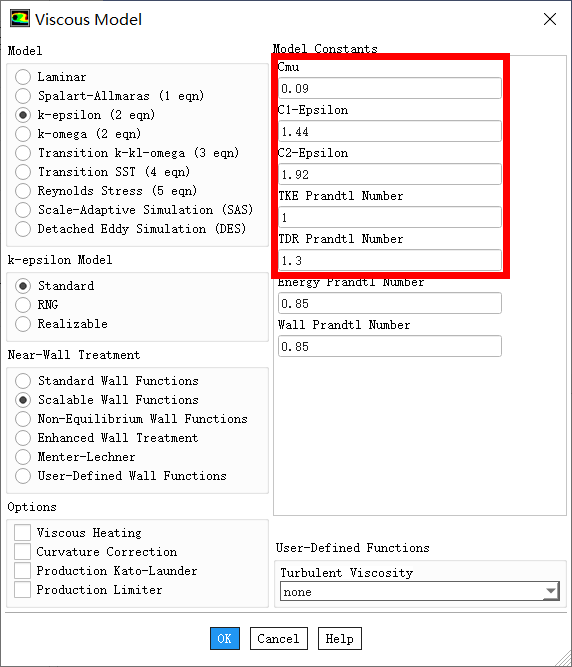The image size is (572, 667).
Task: Pick Transition SST (4 eqn) model
Action: [x=23, y=172]
